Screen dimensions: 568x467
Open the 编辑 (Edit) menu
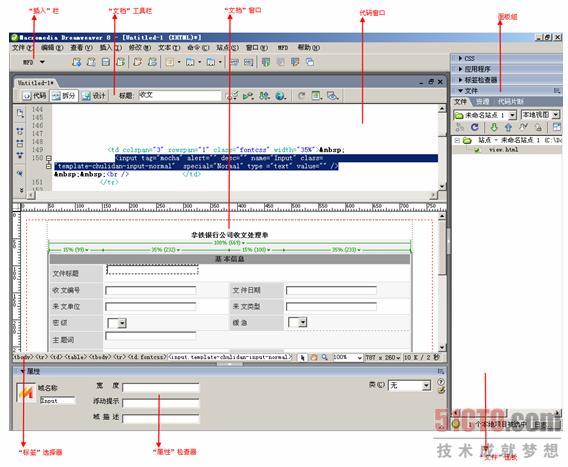pyautogui.click(x=52, y=48)
